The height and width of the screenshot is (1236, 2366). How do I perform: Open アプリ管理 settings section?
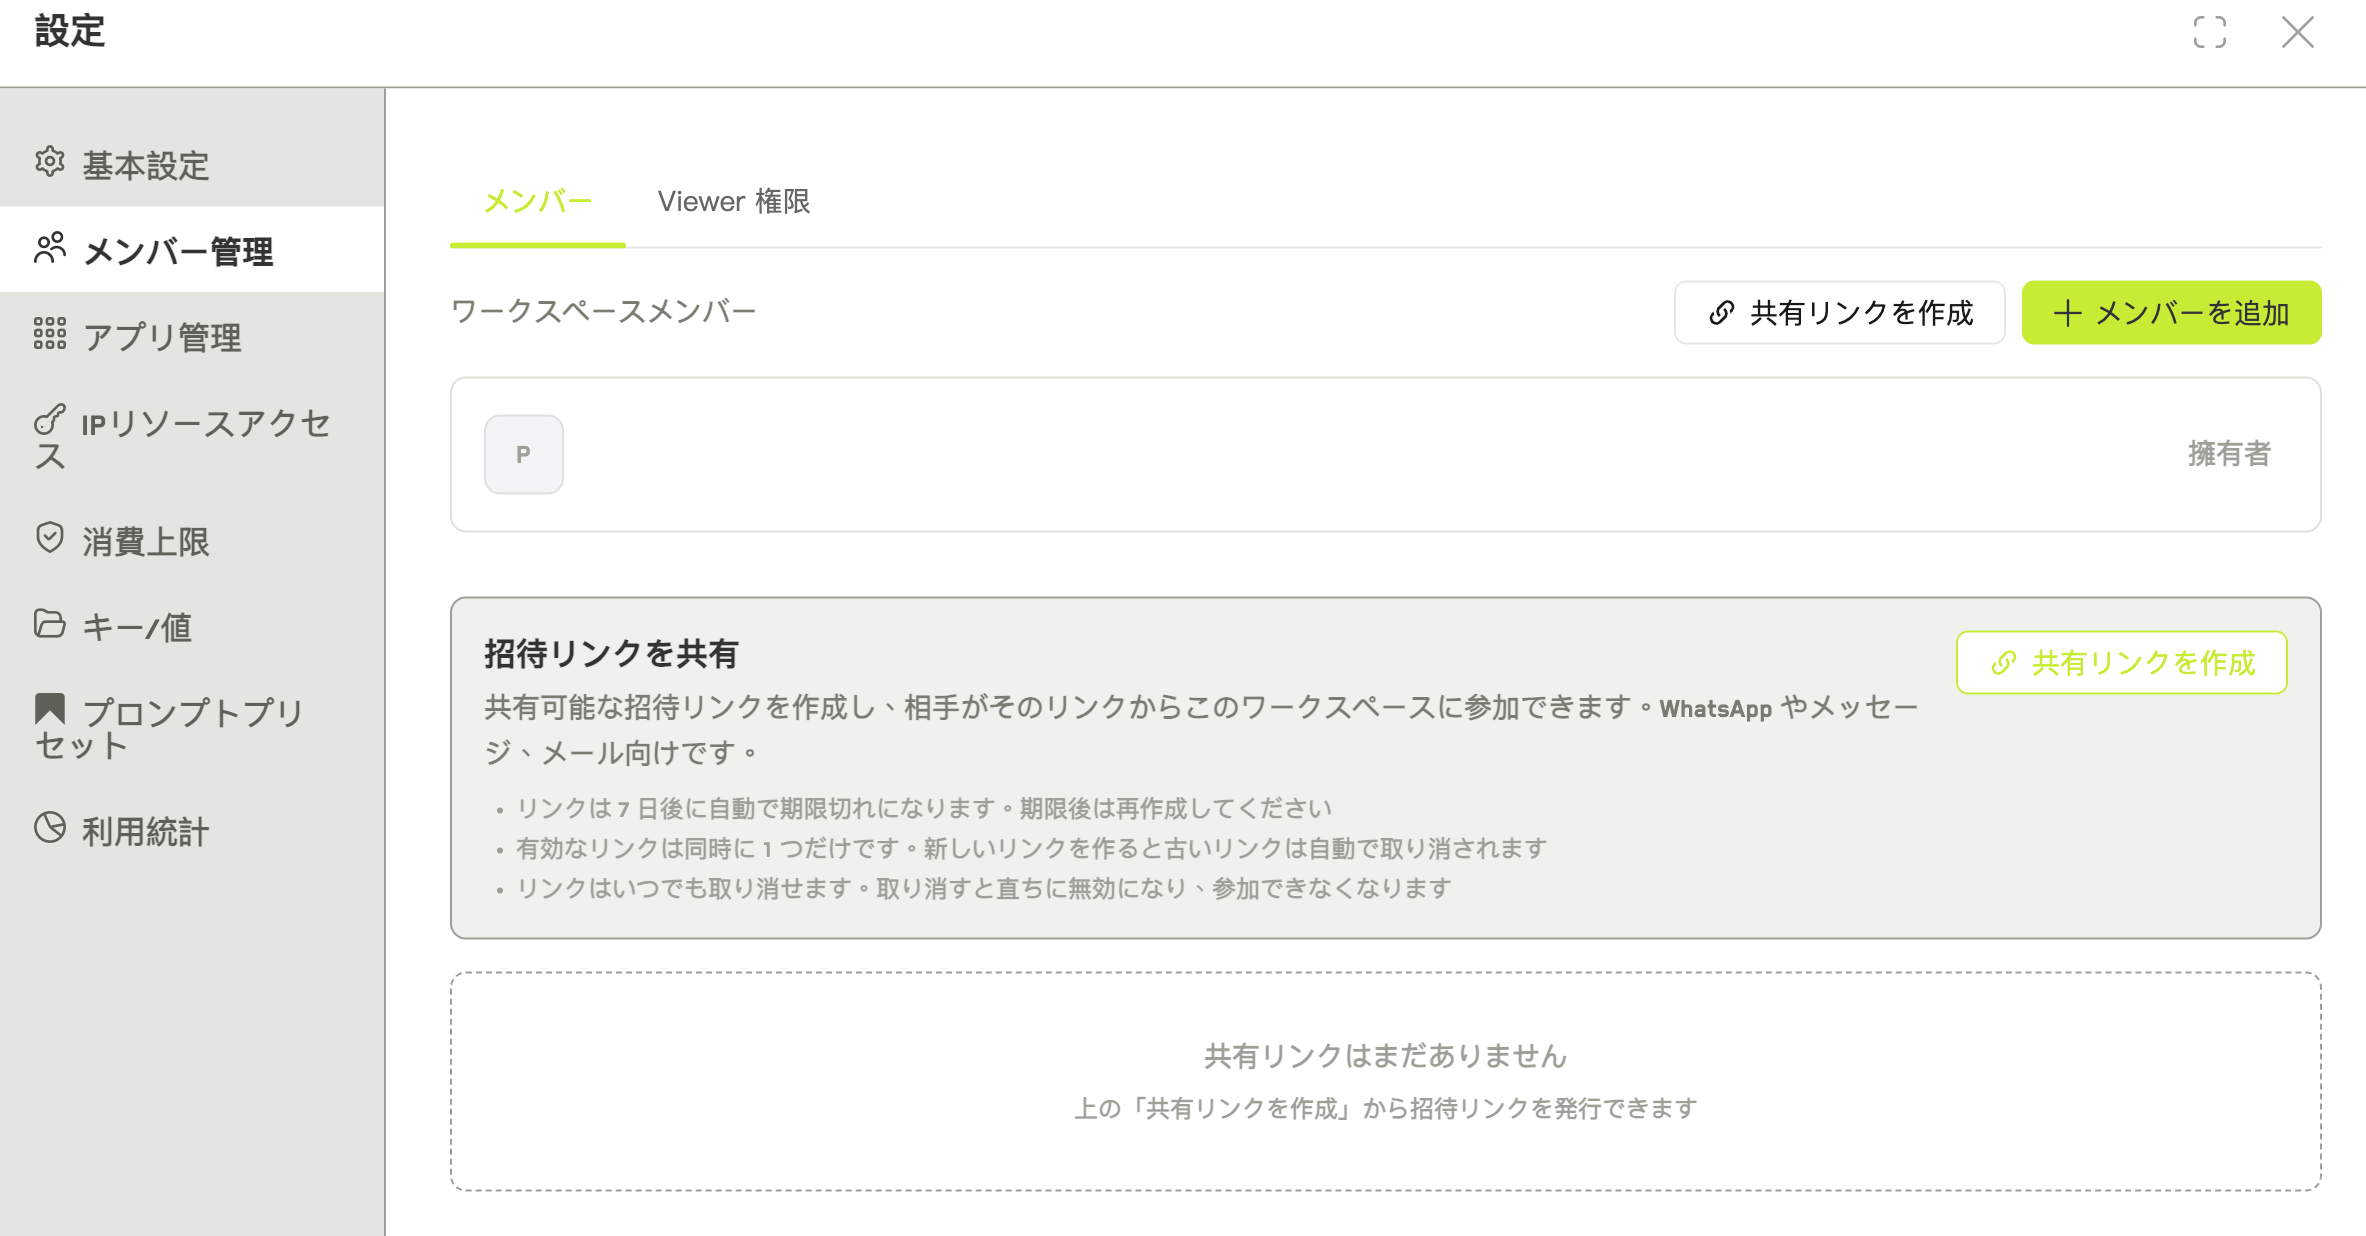[192, 336]
